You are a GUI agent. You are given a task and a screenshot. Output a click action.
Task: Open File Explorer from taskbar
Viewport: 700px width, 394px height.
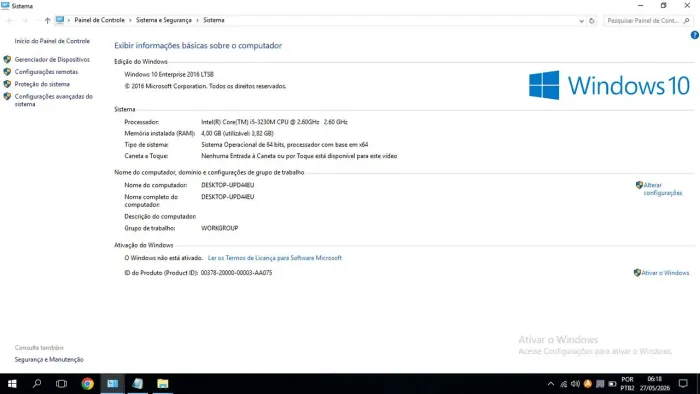(x=162, y=383)
